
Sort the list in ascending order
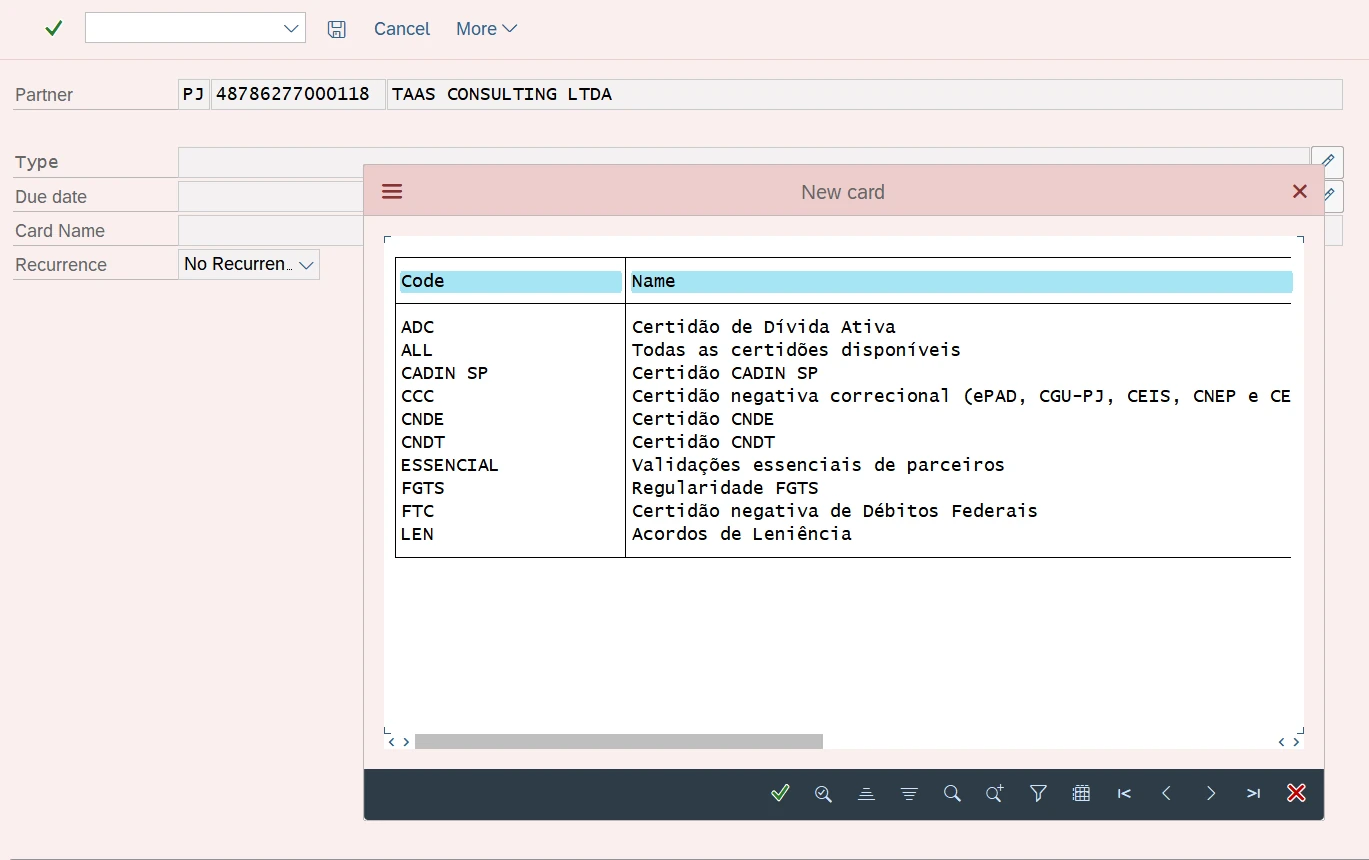(867, 793)
